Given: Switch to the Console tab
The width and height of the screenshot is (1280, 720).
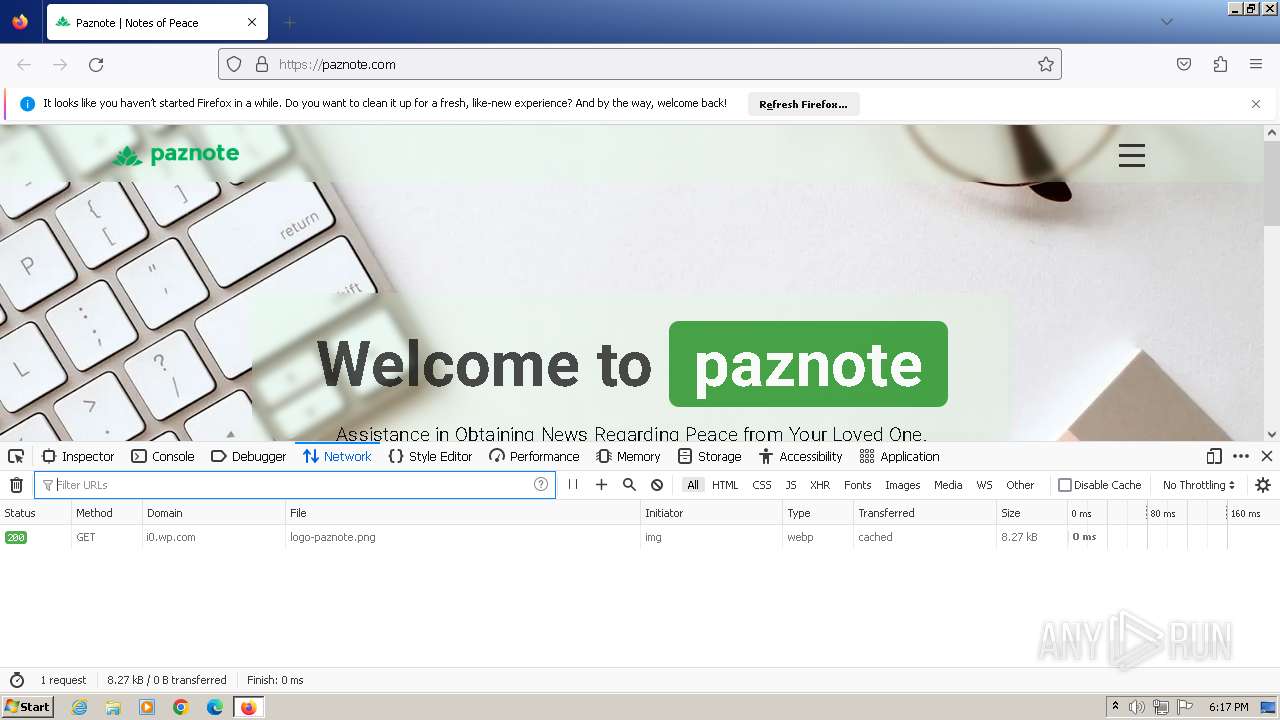Looking at the screenshot, I should click(163, 456).
